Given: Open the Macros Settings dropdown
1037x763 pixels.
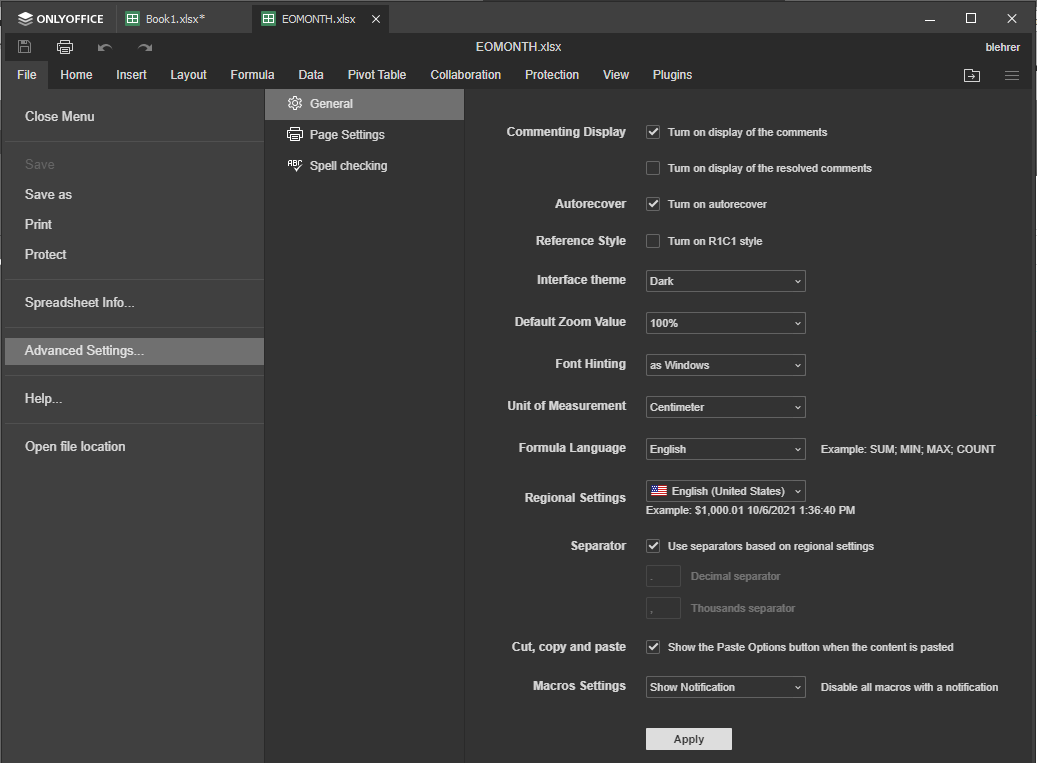Looking at the screenshot, I should [726, 687].
